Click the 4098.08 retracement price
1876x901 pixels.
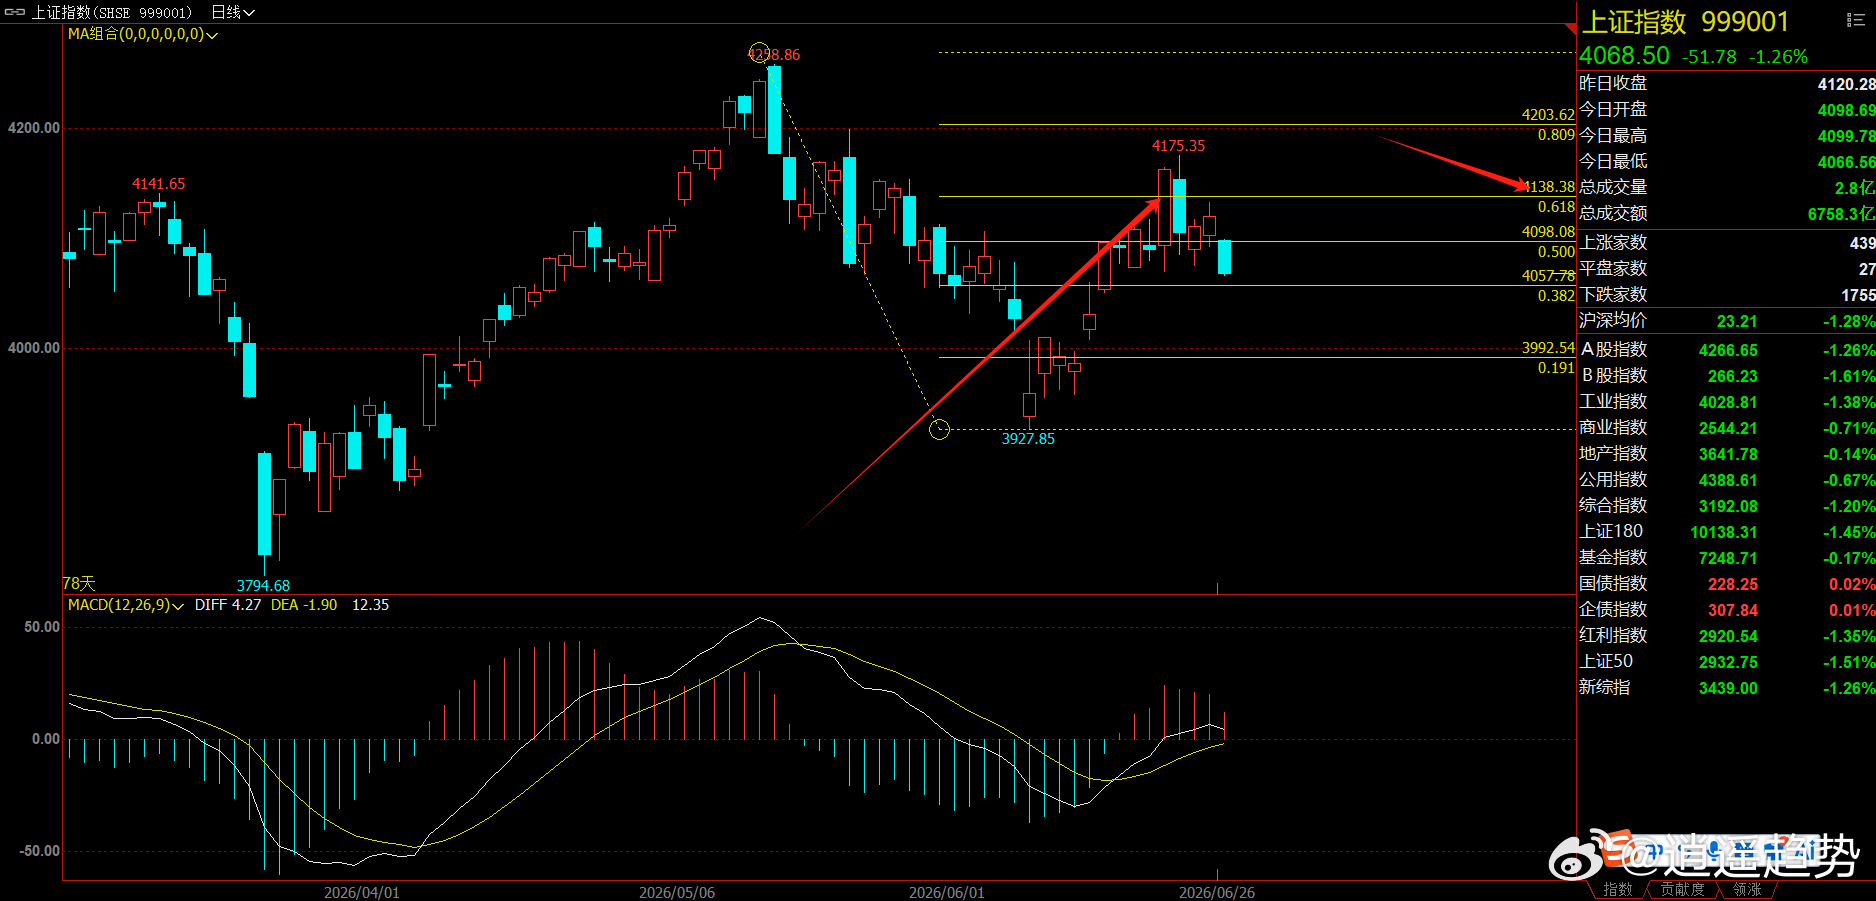[x=1548, y=232]
